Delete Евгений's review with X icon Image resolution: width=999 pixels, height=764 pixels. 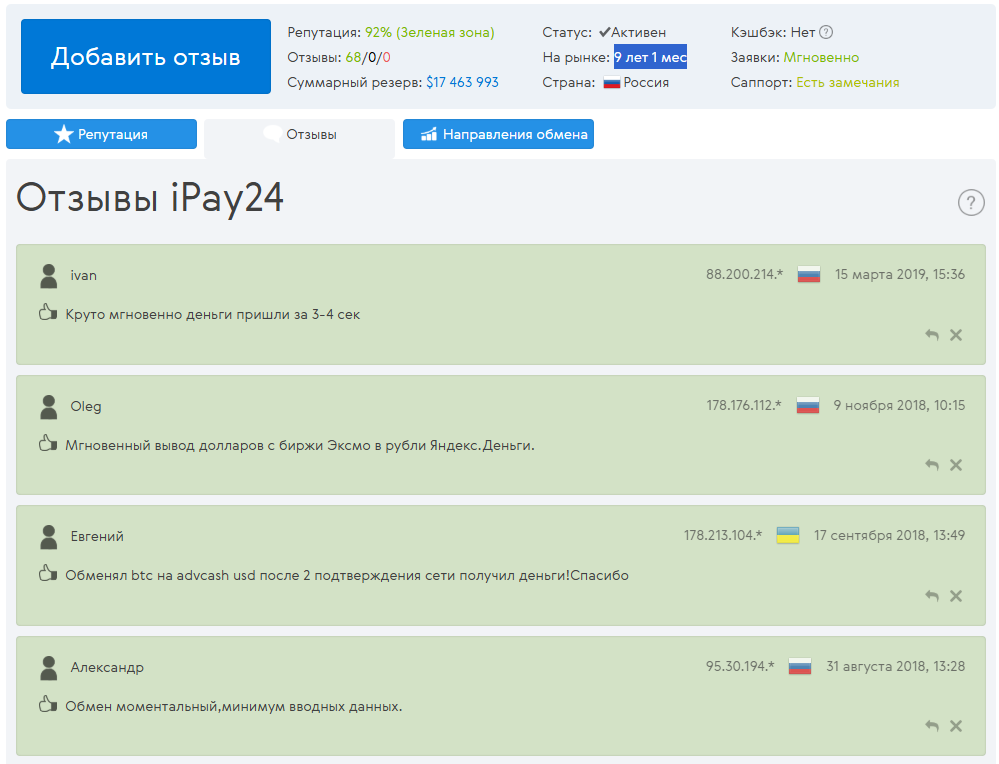pos(956,596)
